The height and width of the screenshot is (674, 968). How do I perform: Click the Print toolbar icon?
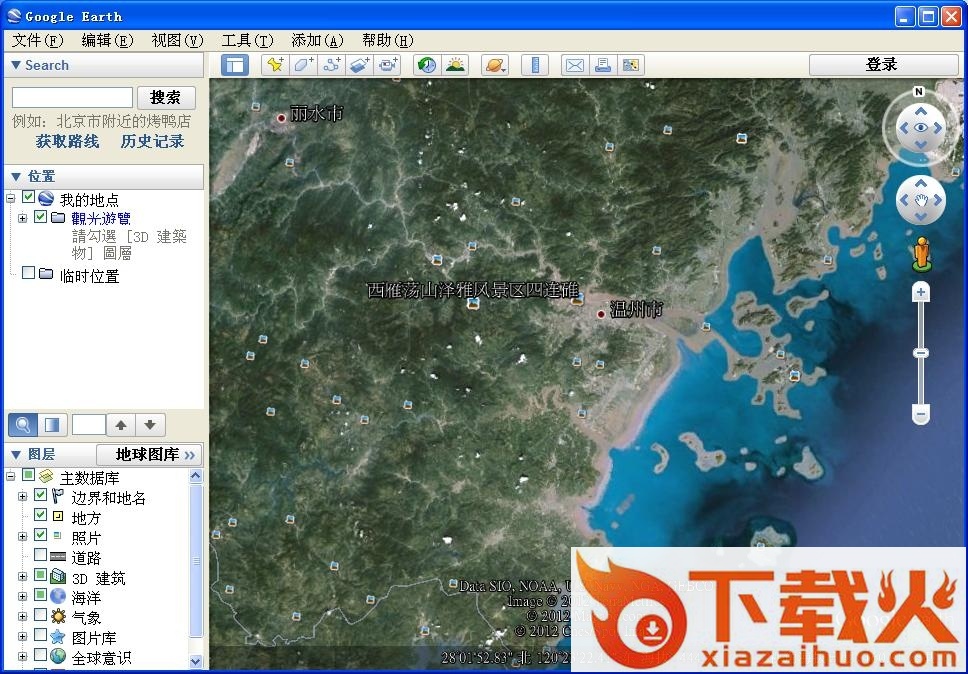tap(602, 65)
